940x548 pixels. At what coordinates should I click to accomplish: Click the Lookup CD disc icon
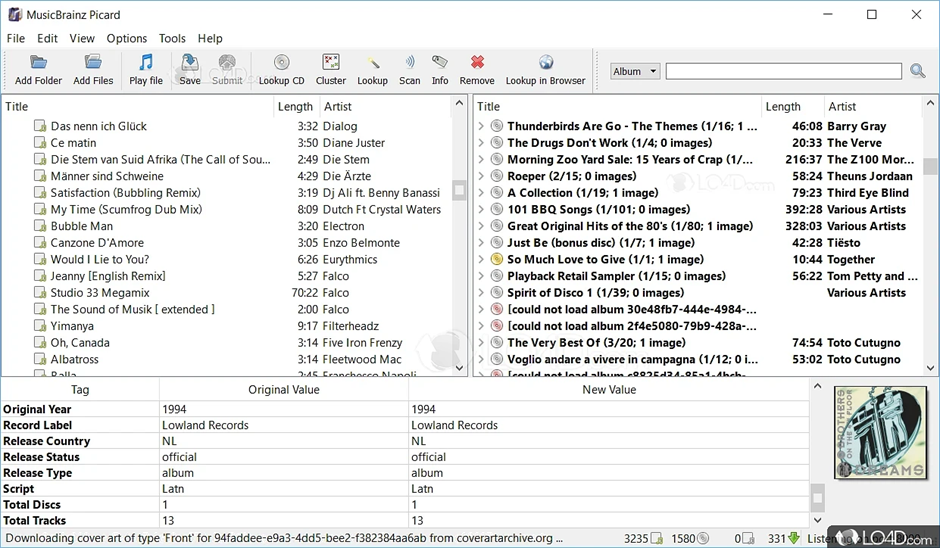pos(281,62)
